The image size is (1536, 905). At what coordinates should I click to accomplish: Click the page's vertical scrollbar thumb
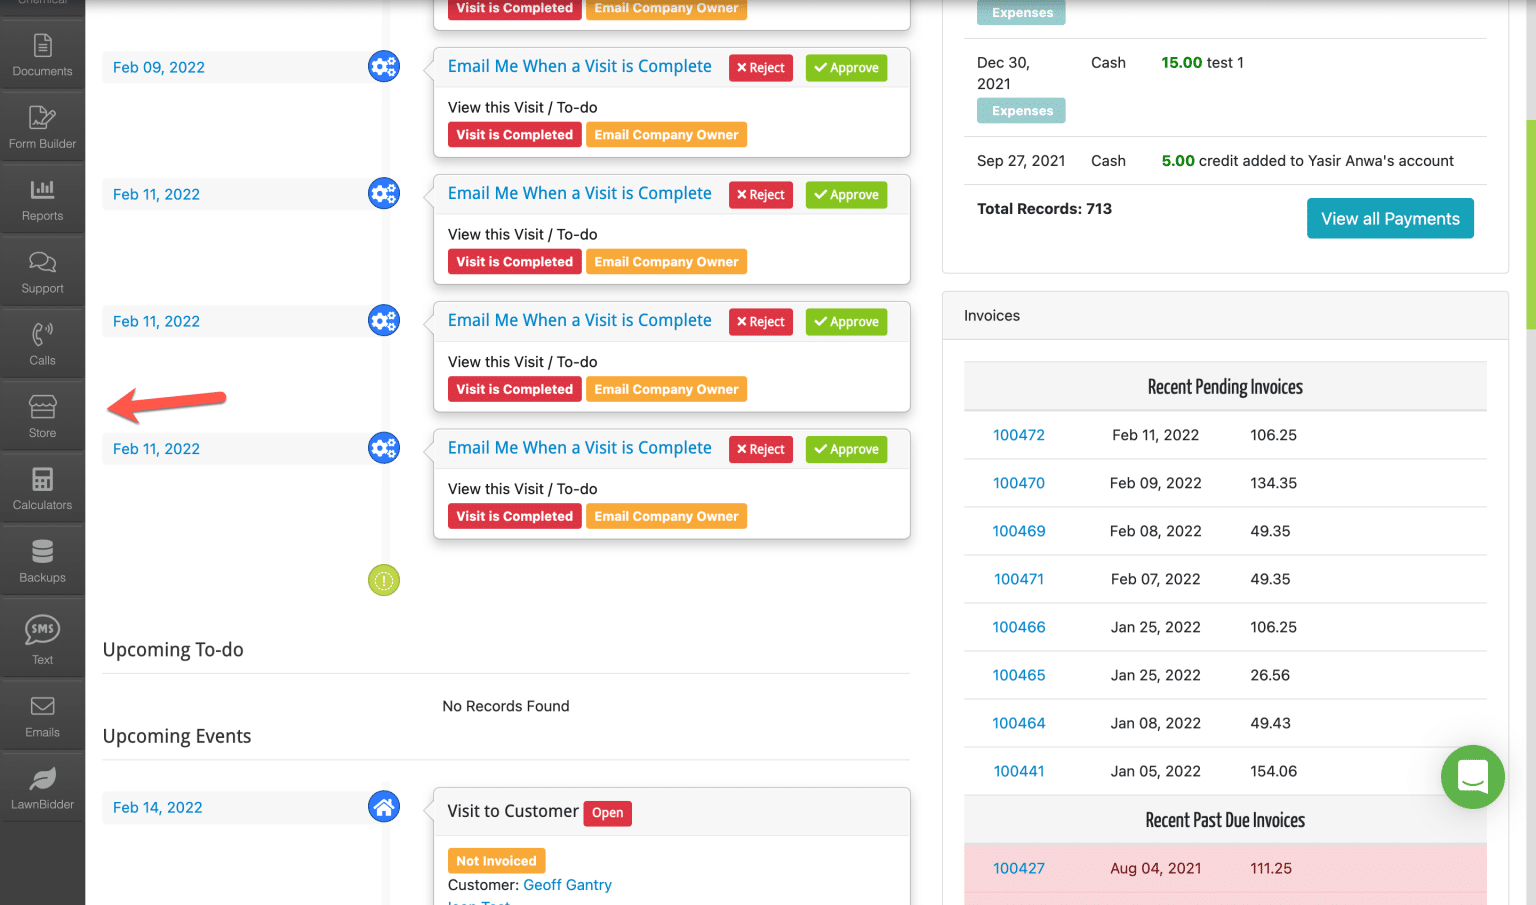tap(1530, 225)
